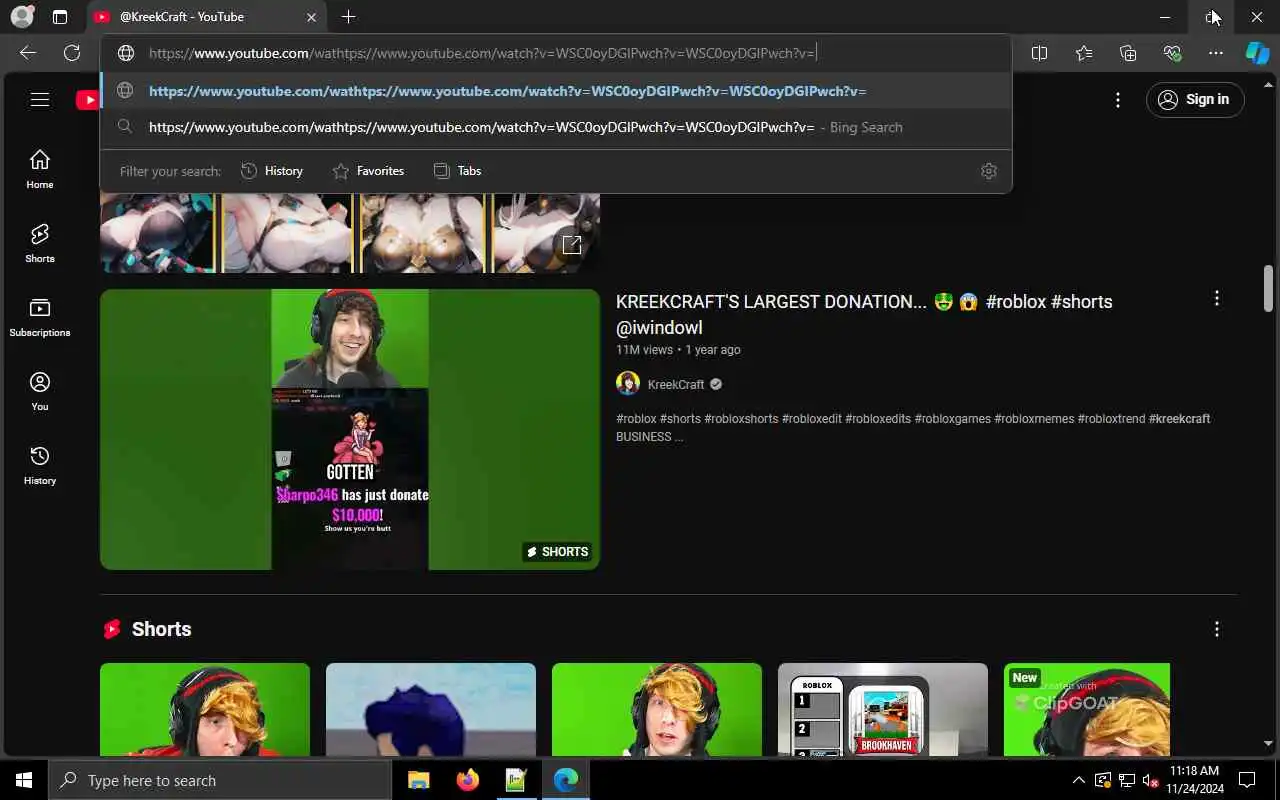Open Browser essentials heart icon
The height and width of the screenshot is (800, 1280).
[1172, 53]
